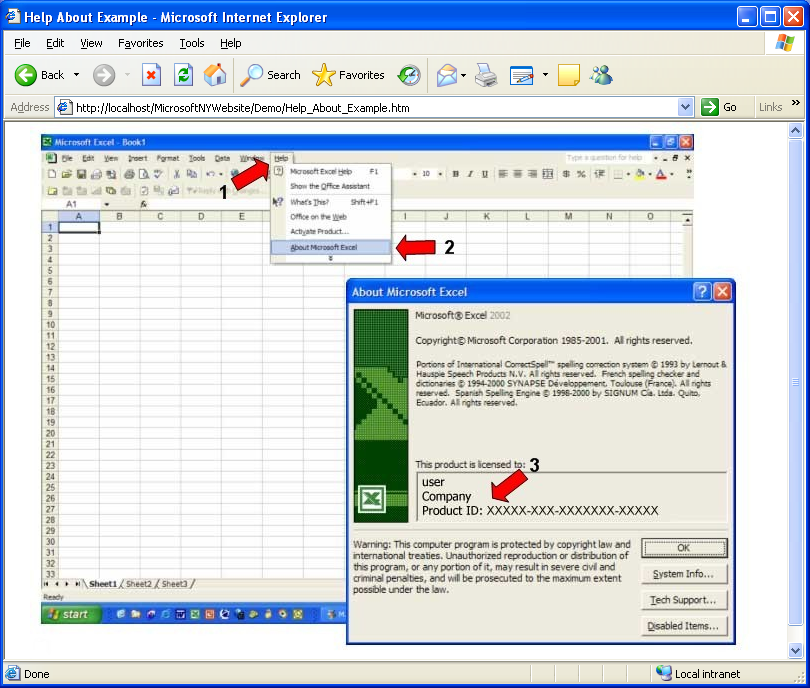
Task: Open the Tools menu in Internet Explorer
Action: 192,43
